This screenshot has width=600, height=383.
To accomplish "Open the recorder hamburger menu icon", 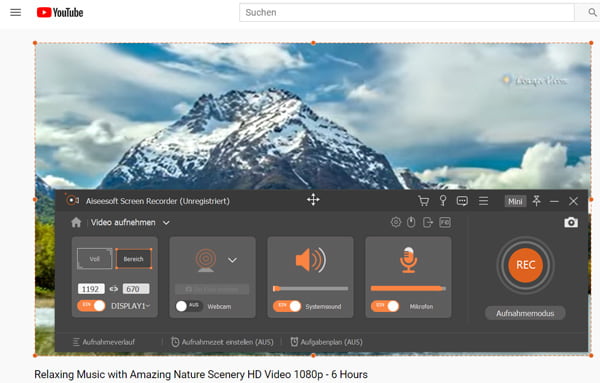I will pos(483,201).
